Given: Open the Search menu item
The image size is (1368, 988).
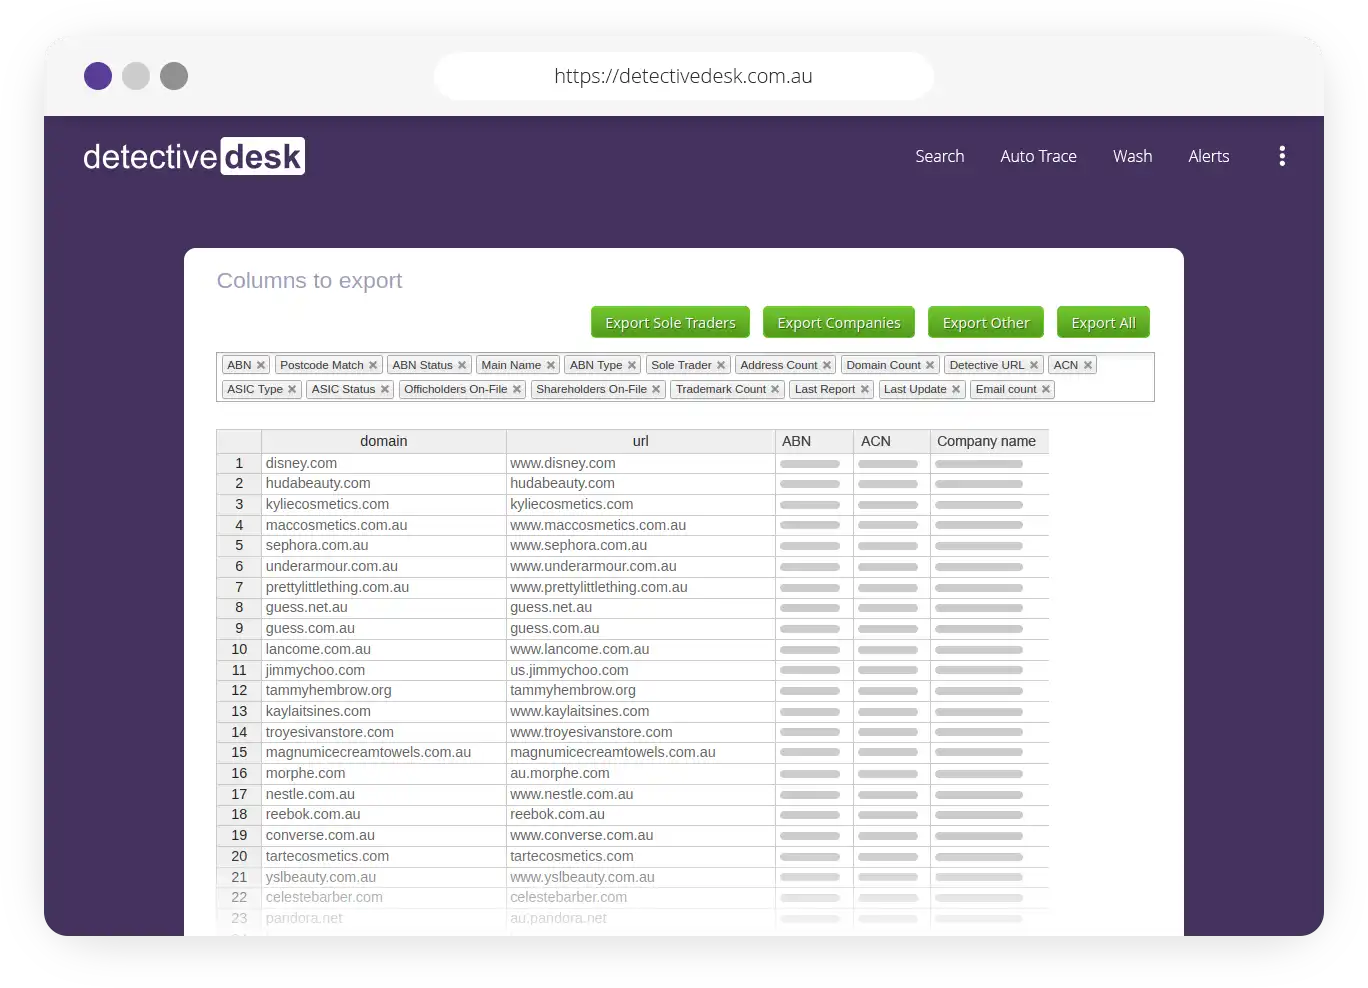Looking at the screenshot, I should pos(940,157).
